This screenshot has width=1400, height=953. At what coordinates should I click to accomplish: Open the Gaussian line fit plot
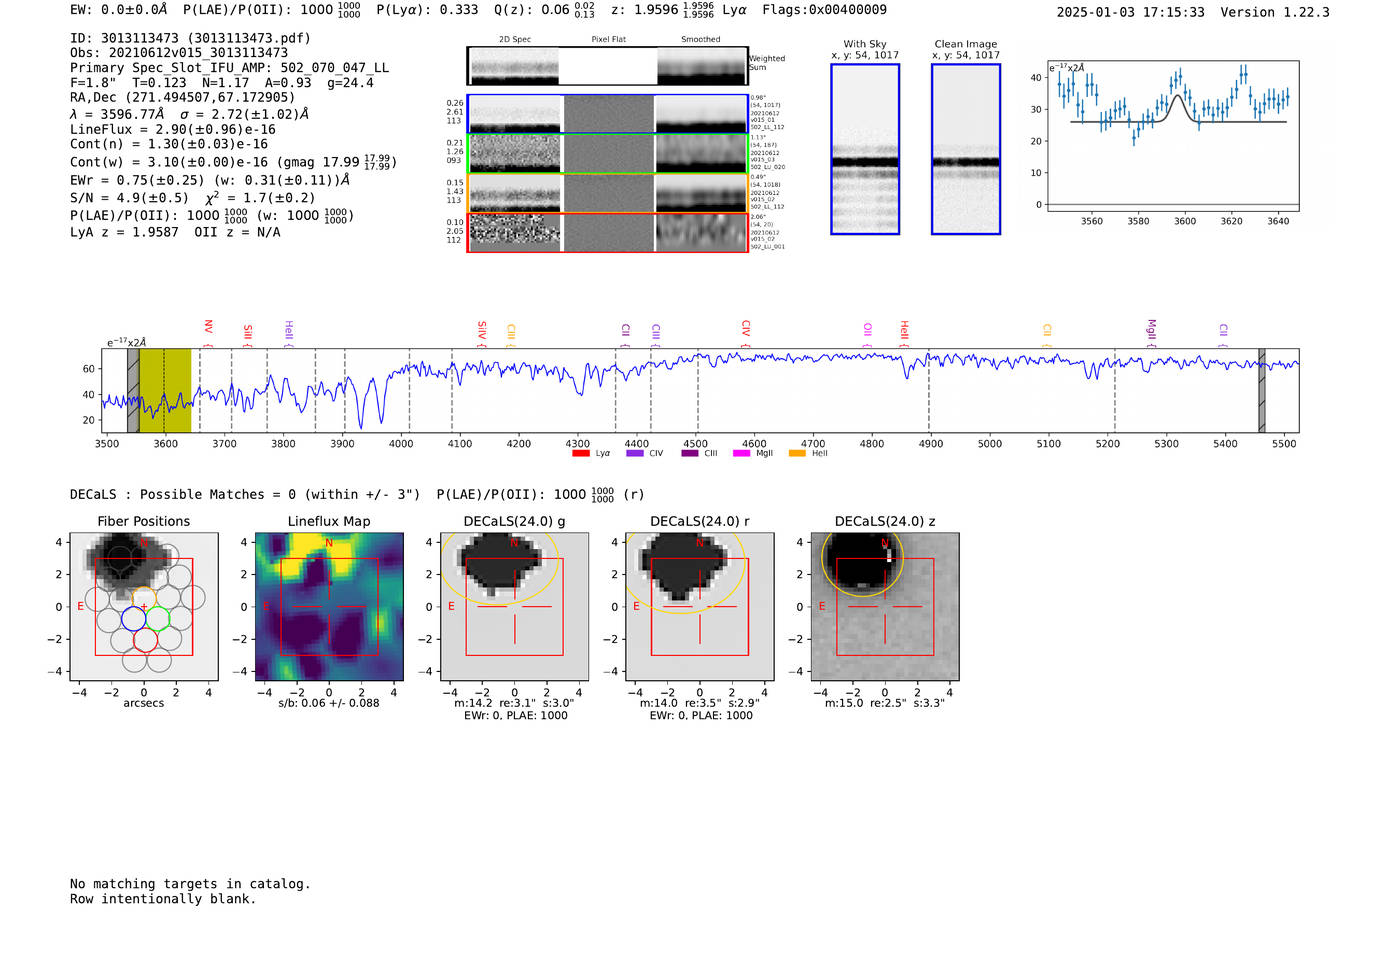pos(1173,136)
